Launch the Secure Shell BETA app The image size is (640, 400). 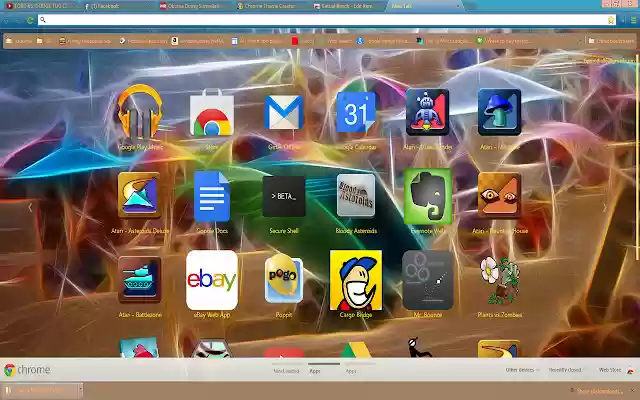[x=284, y=196]
